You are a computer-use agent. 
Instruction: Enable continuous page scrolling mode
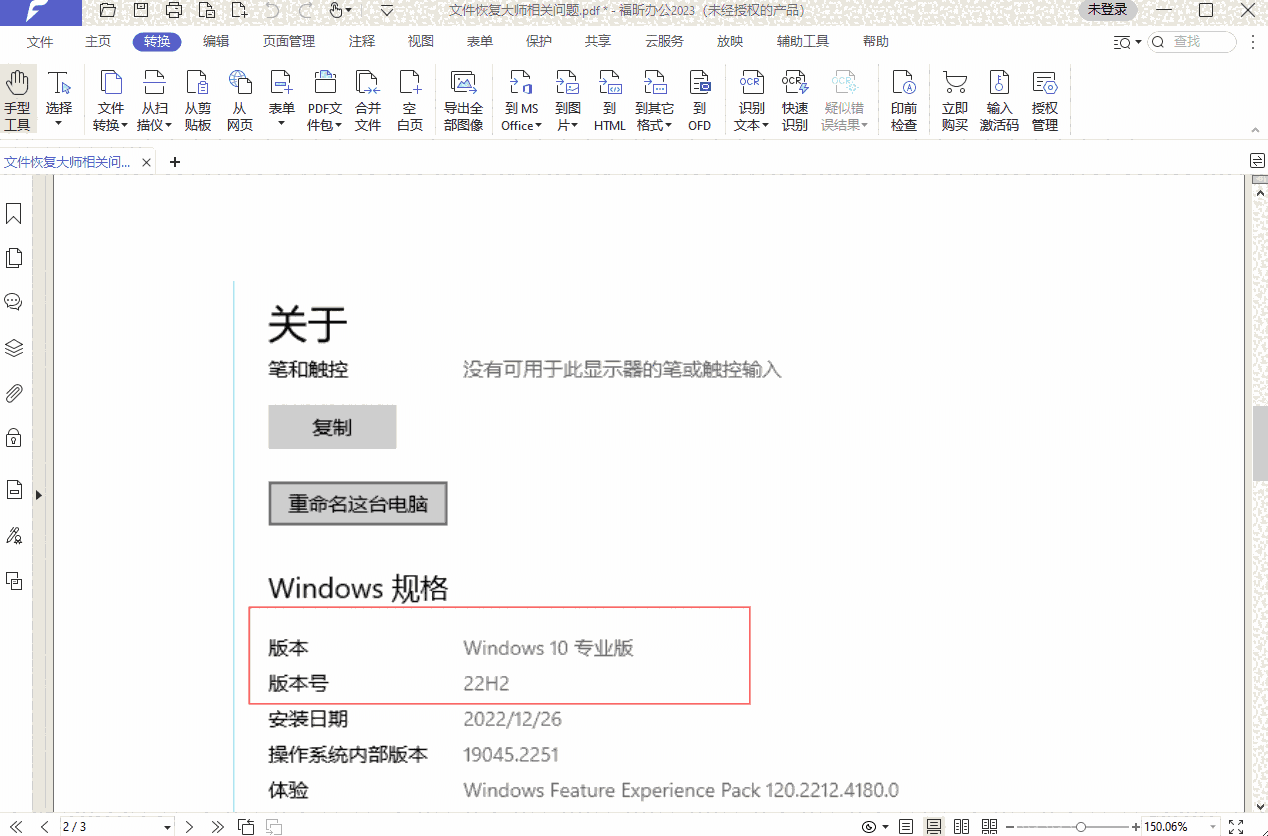(933, 826)
